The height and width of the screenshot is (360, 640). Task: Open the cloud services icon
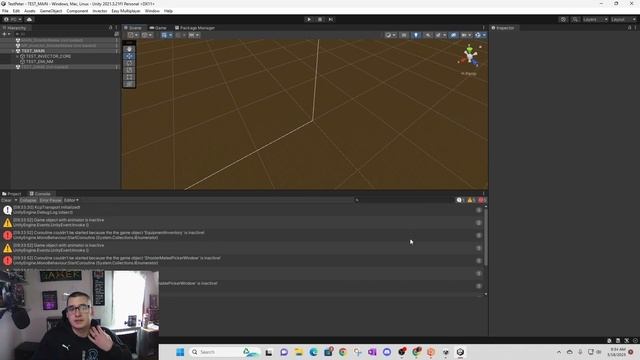coord(29,19)
